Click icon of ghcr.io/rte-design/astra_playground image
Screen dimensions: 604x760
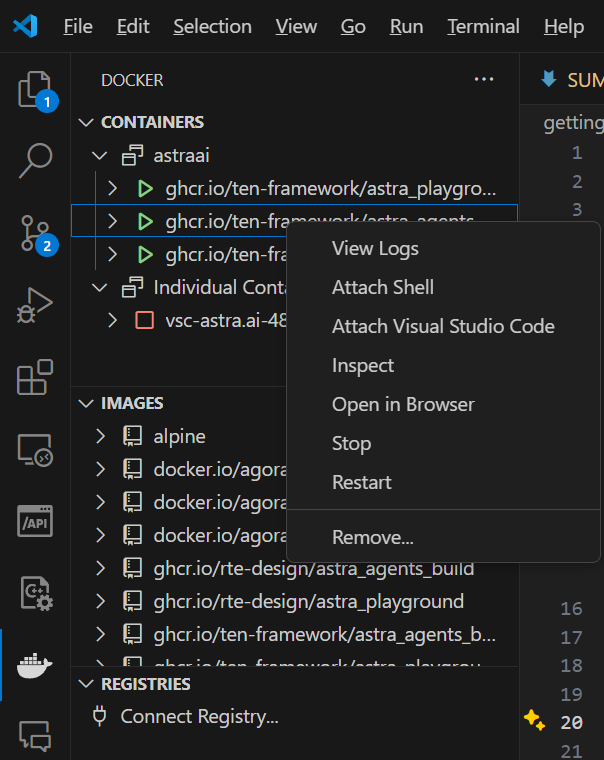click(x=132, y=602)
